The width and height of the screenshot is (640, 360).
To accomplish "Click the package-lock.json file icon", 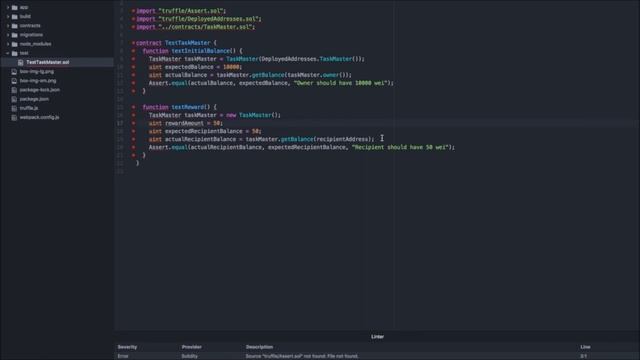I will pos(14,90).
